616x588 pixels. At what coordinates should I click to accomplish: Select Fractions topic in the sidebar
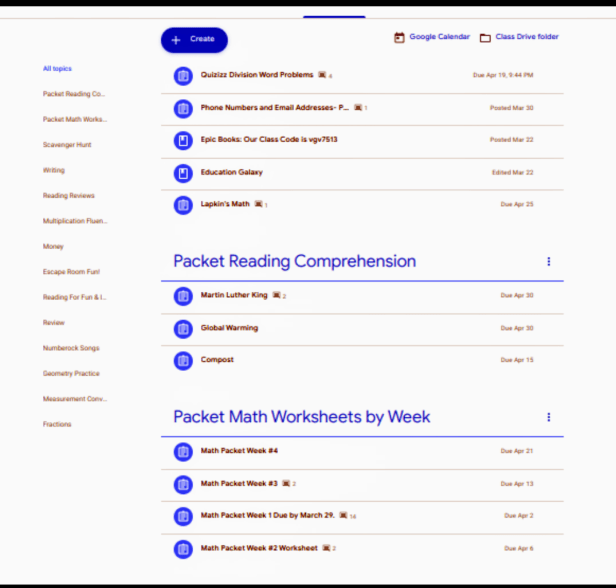point(57,424)
